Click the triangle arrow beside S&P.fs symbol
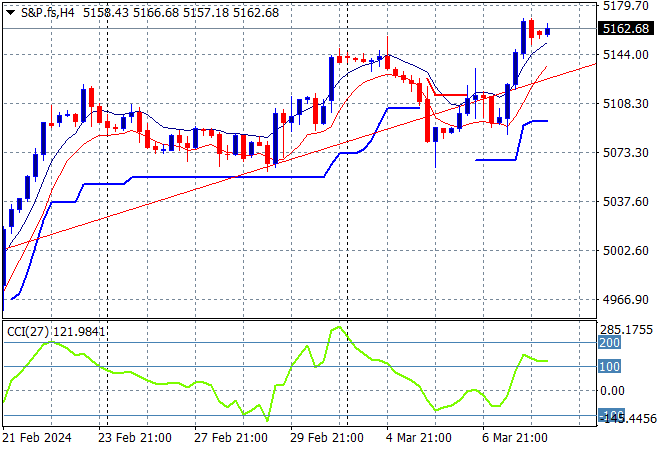The image size is (660, 450). pyautogui.click(x=10, y=12)
